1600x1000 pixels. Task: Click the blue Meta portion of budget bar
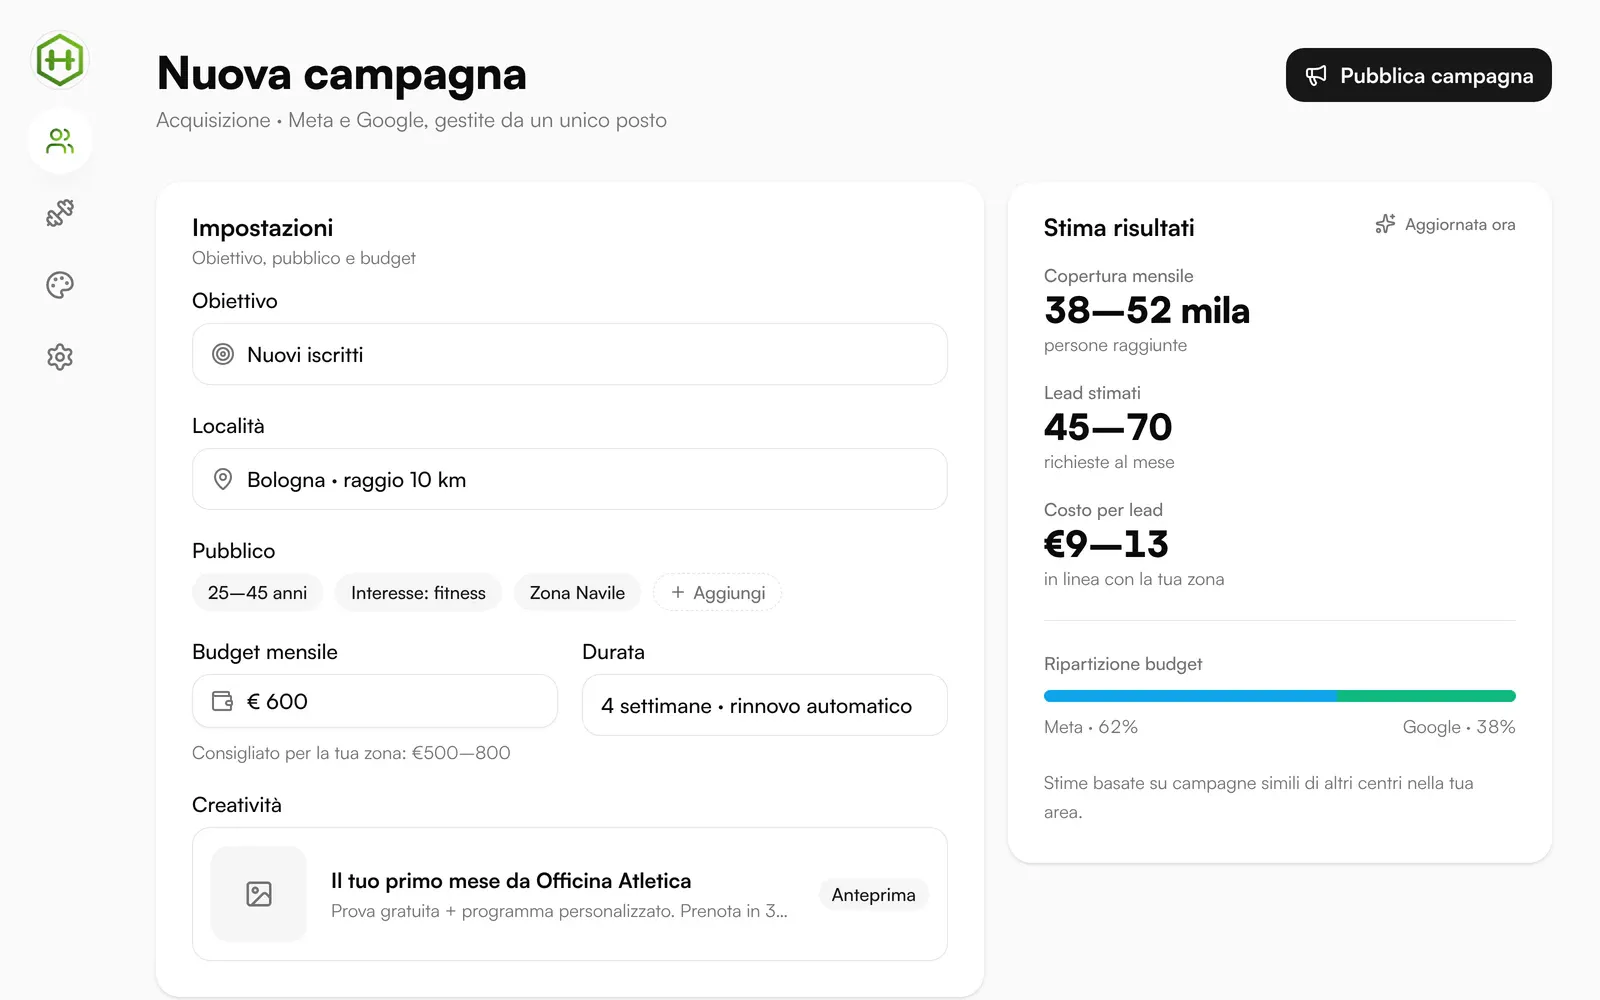(1190, 696)
